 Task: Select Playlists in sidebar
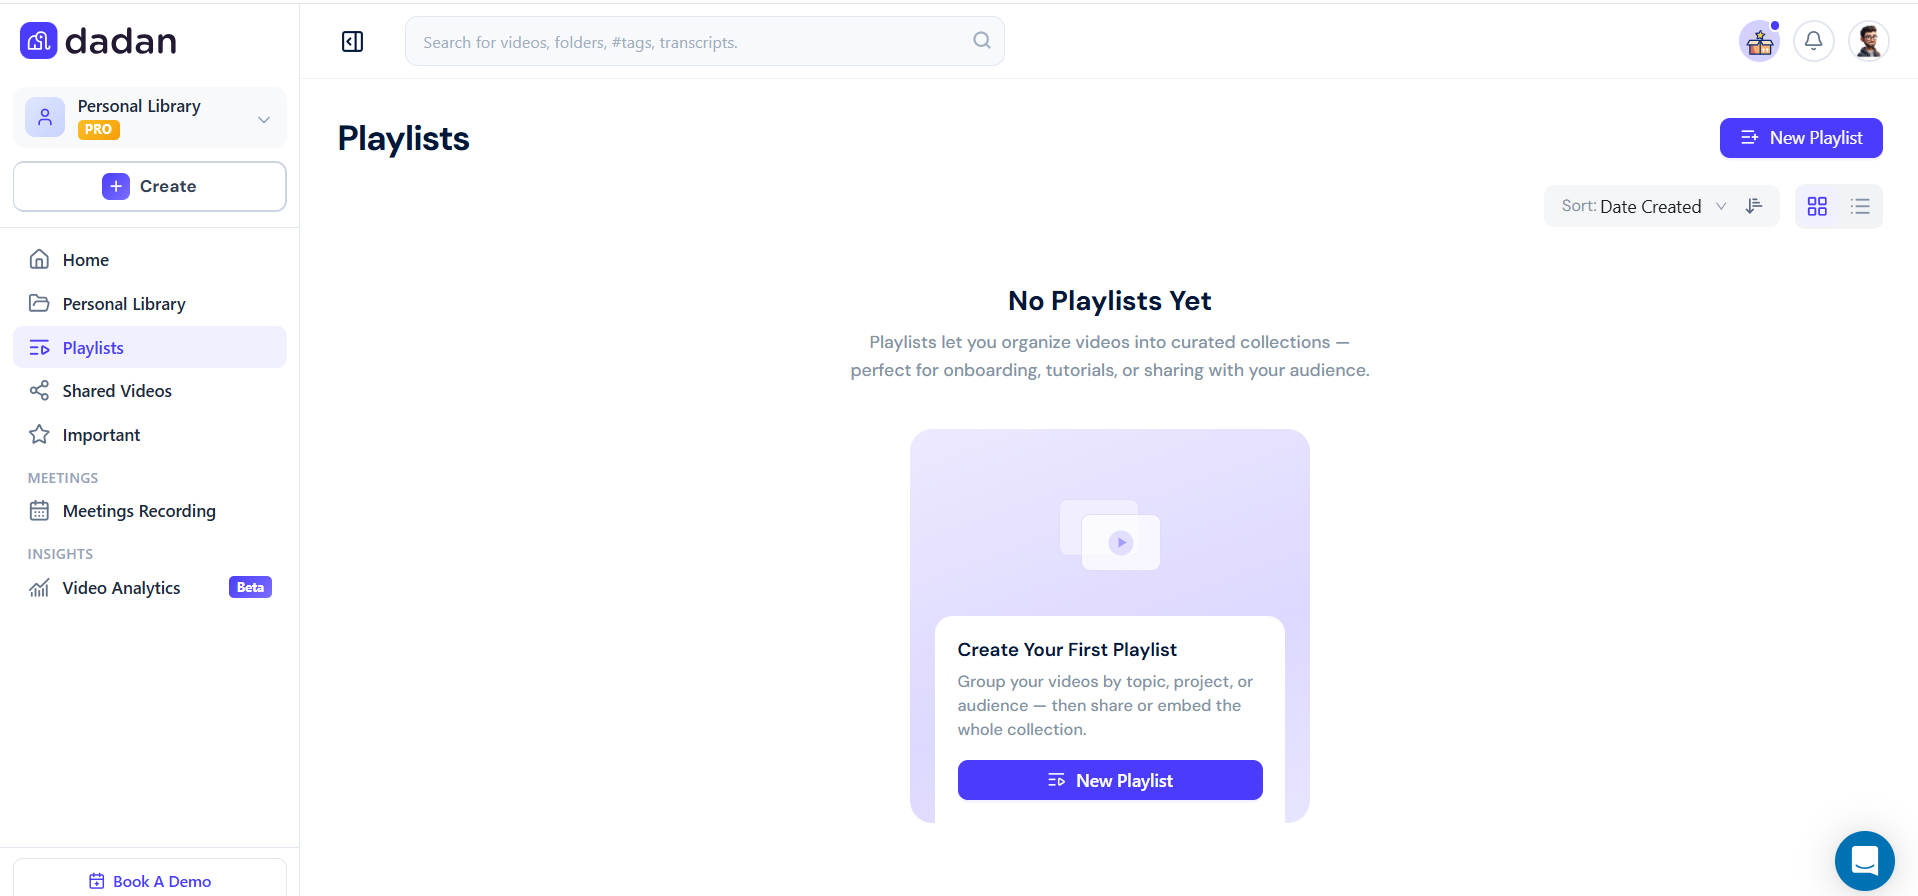pos(150,347)
